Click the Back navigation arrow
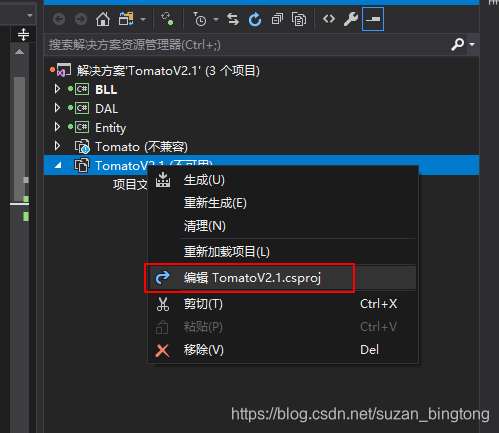This screenshot has width=499, height=433. [x=59, y=19]
